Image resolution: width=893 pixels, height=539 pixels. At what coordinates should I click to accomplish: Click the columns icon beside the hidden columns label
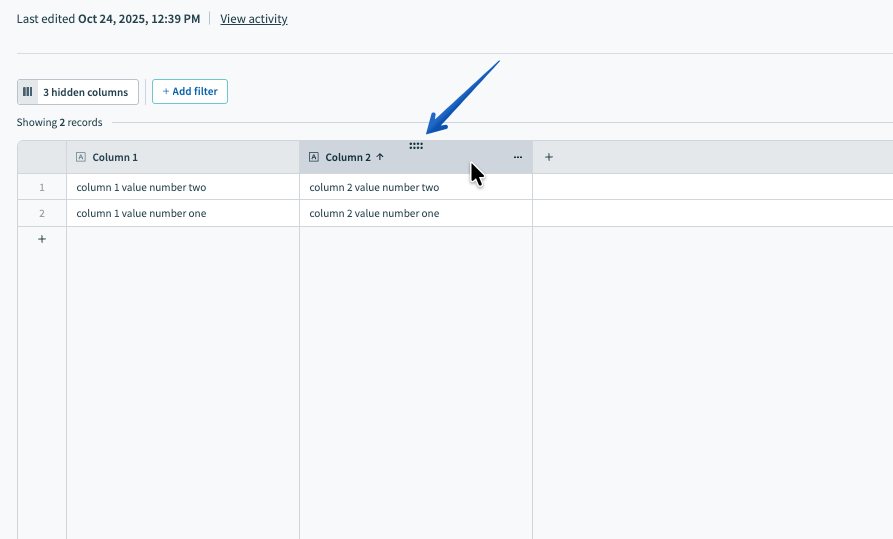(28, 92)
